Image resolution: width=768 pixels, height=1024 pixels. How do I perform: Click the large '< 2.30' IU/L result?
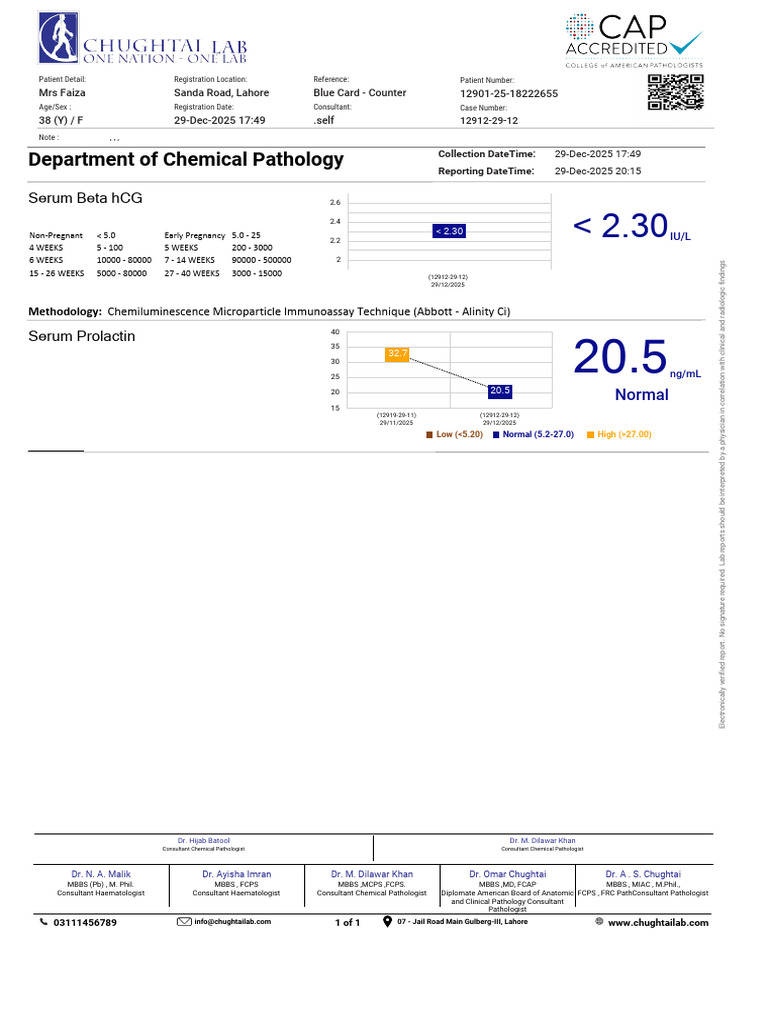620,226
